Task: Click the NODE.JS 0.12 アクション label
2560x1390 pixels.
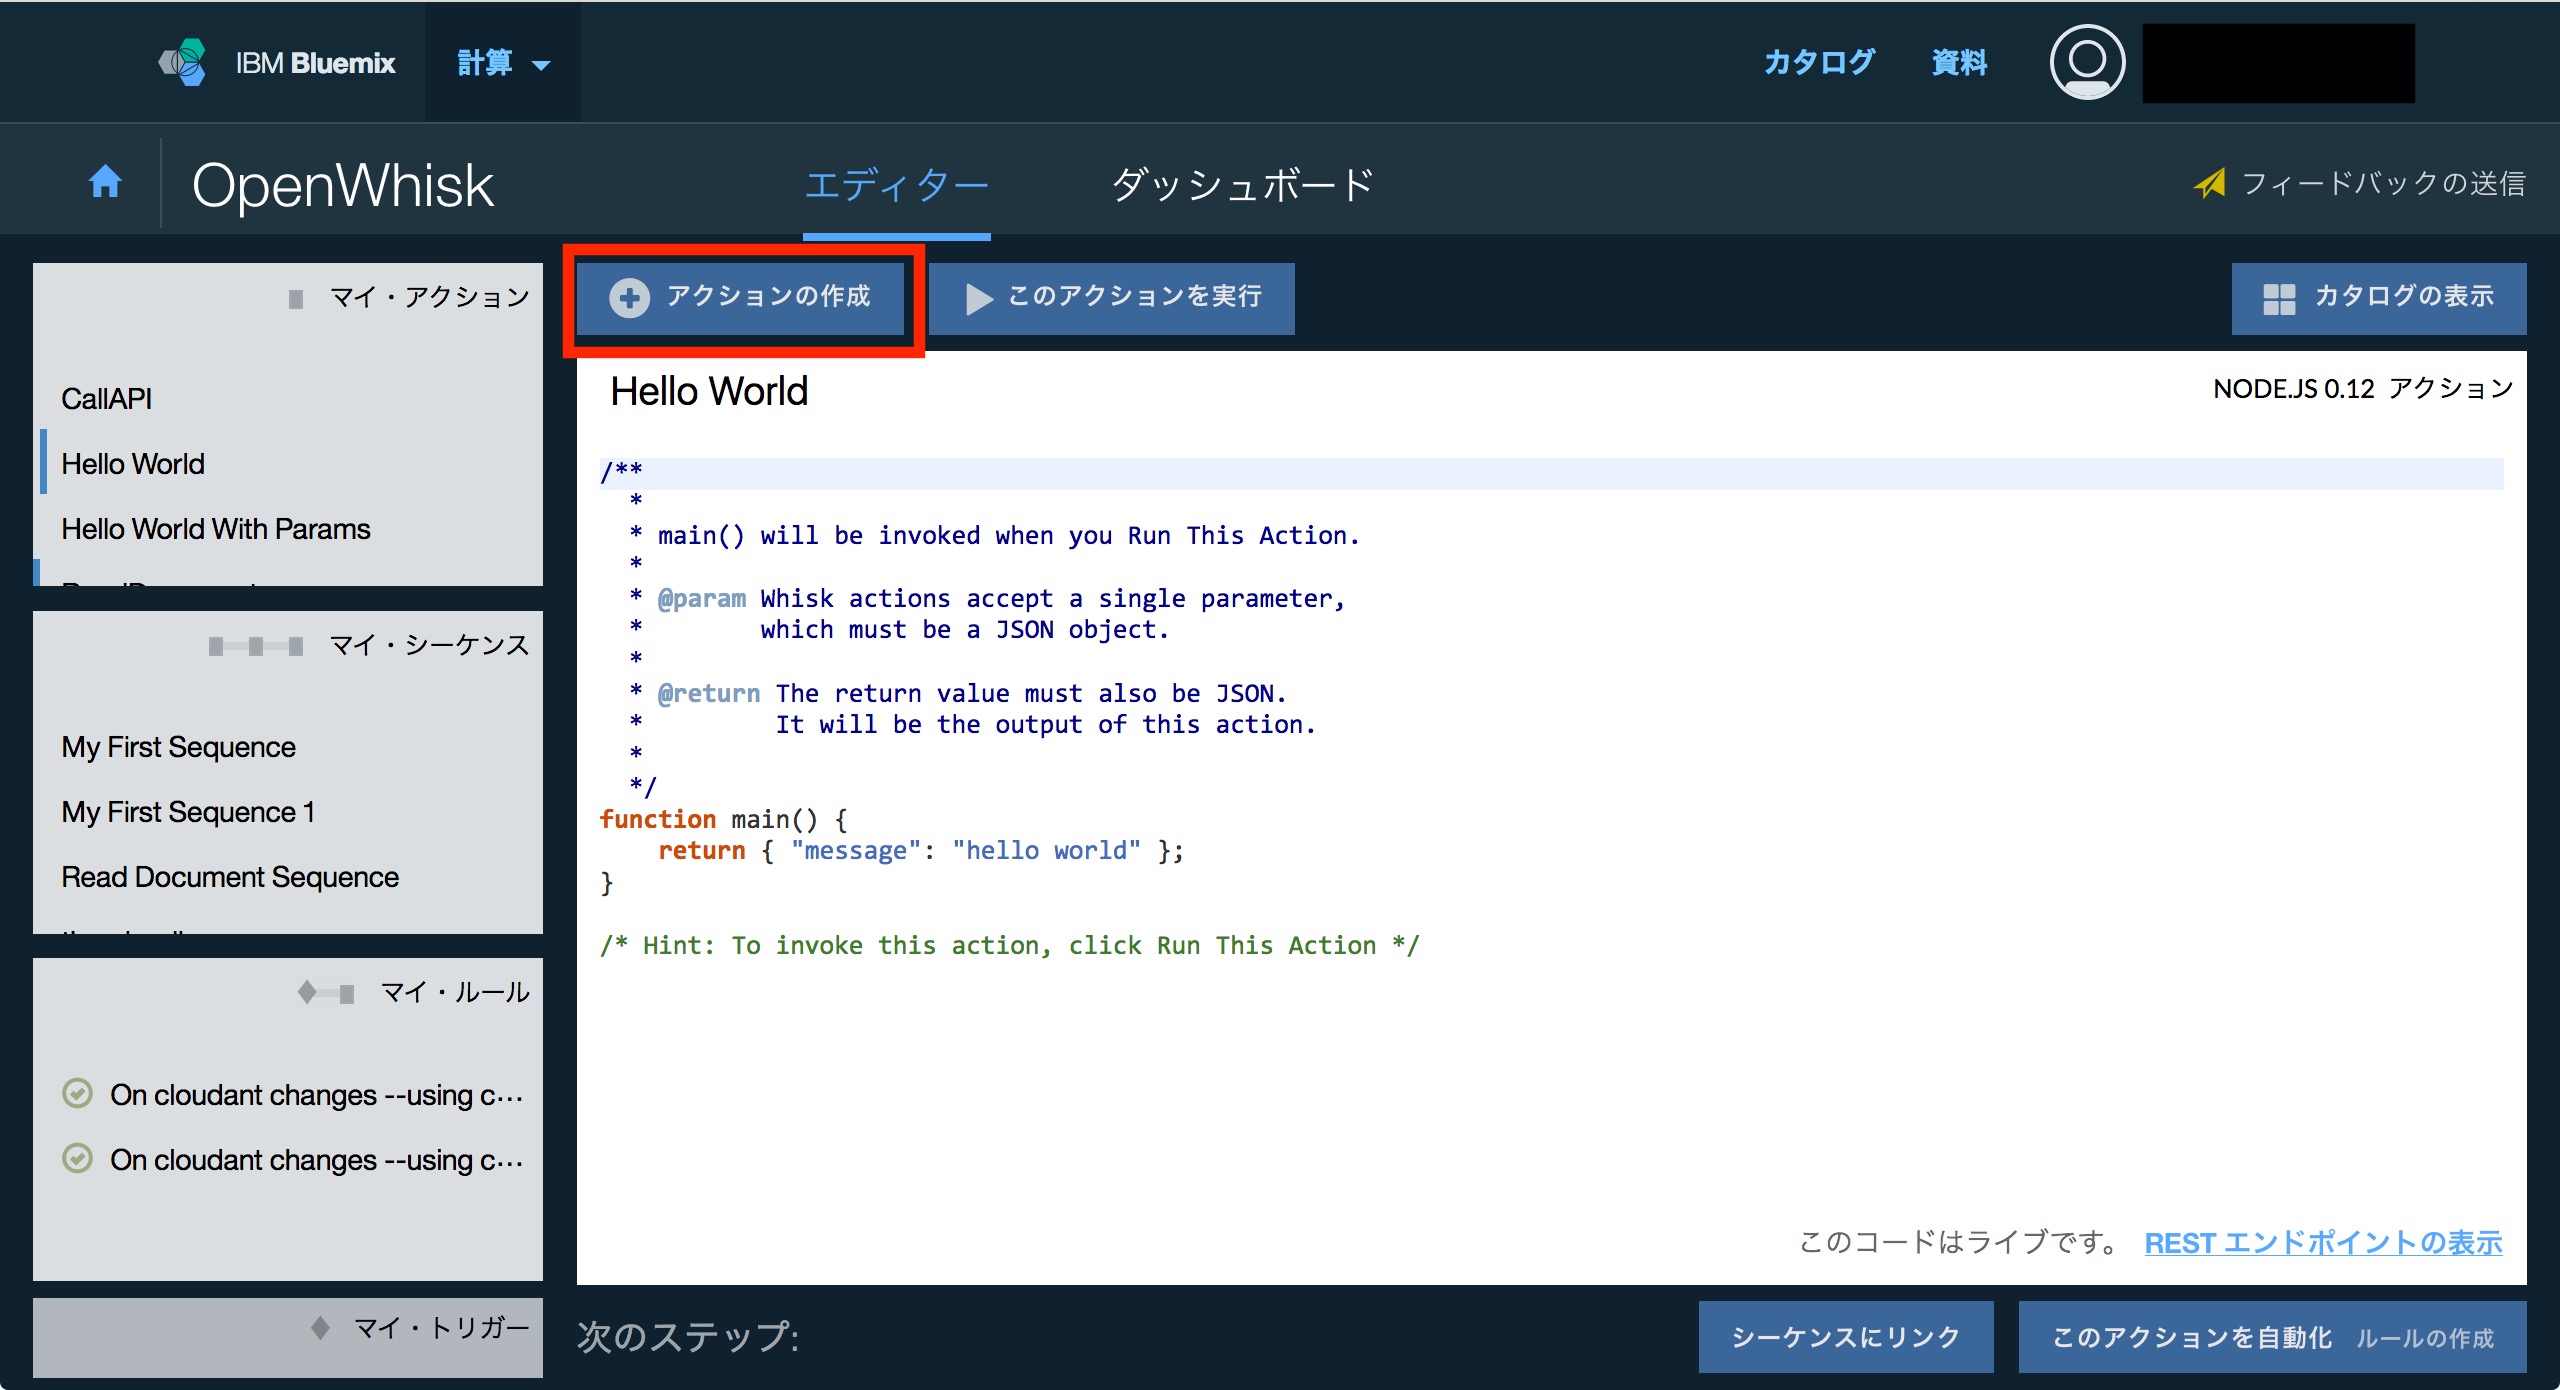Action: click(2363, 388)
